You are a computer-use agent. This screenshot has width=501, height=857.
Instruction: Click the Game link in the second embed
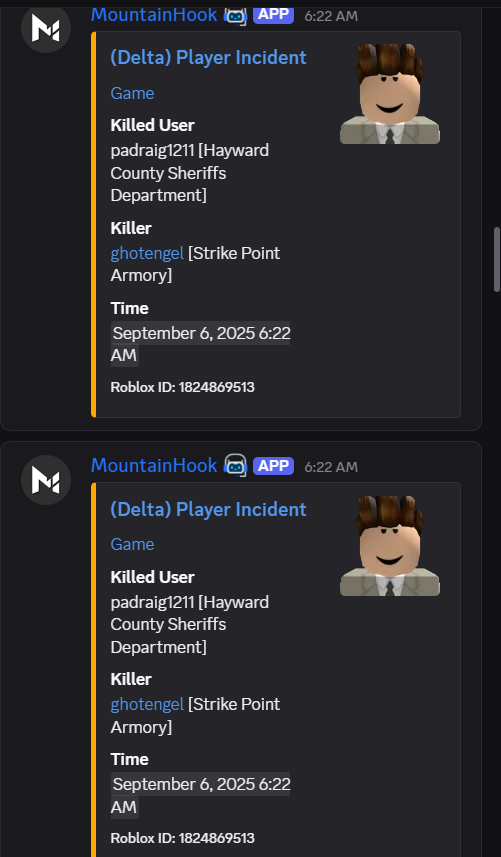(x=132, y=544)
